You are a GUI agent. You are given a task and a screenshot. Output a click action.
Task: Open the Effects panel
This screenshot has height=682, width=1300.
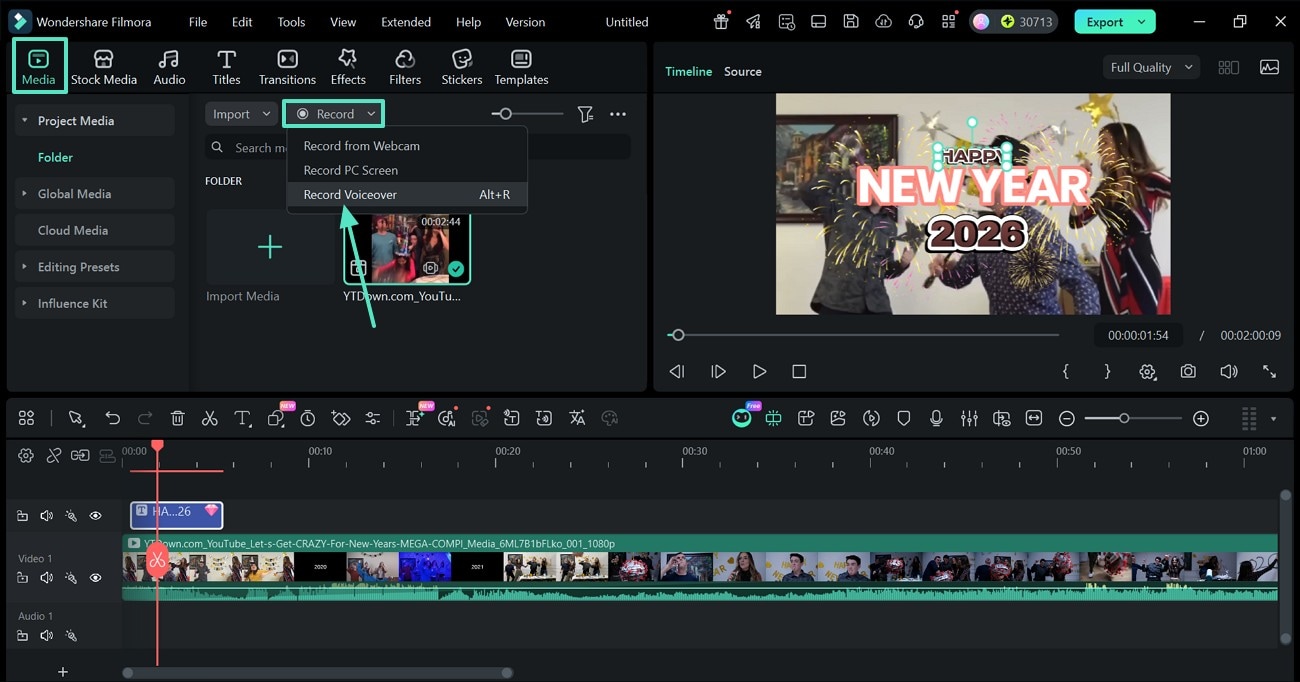point(348,67)
